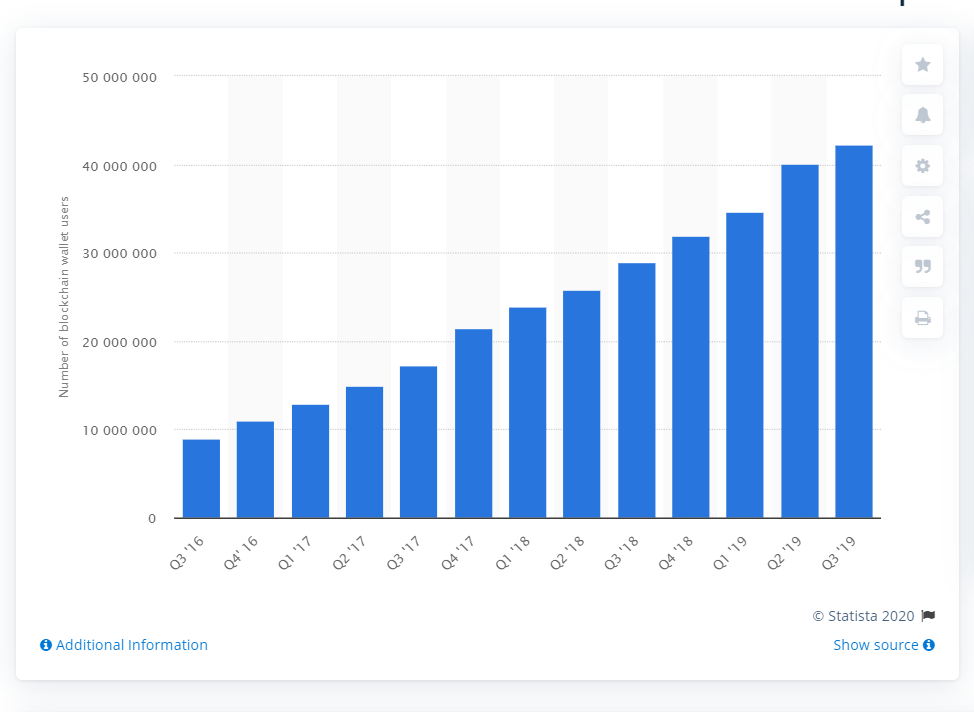974x712 pixels.
Task: Open chart settings gear icon
Action: pyautogui.click(x=922, y=166)
